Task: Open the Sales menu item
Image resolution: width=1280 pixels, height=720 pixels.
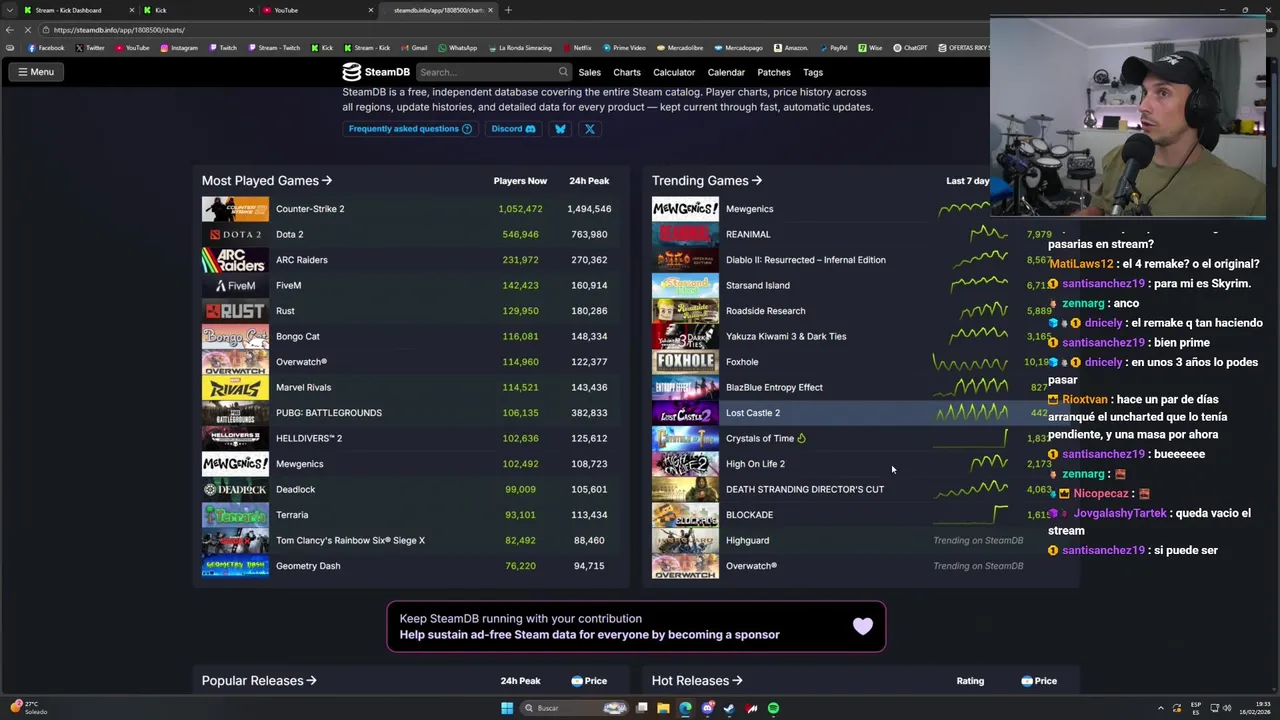Action: (589, 72)
